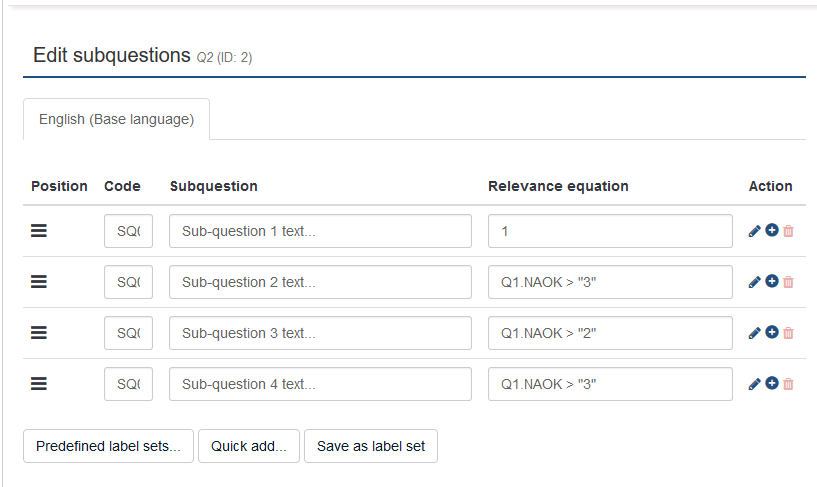Click the Quick add button
Image resolution: width=817 pixels, height=487 pixels.
tap(249, 446)
